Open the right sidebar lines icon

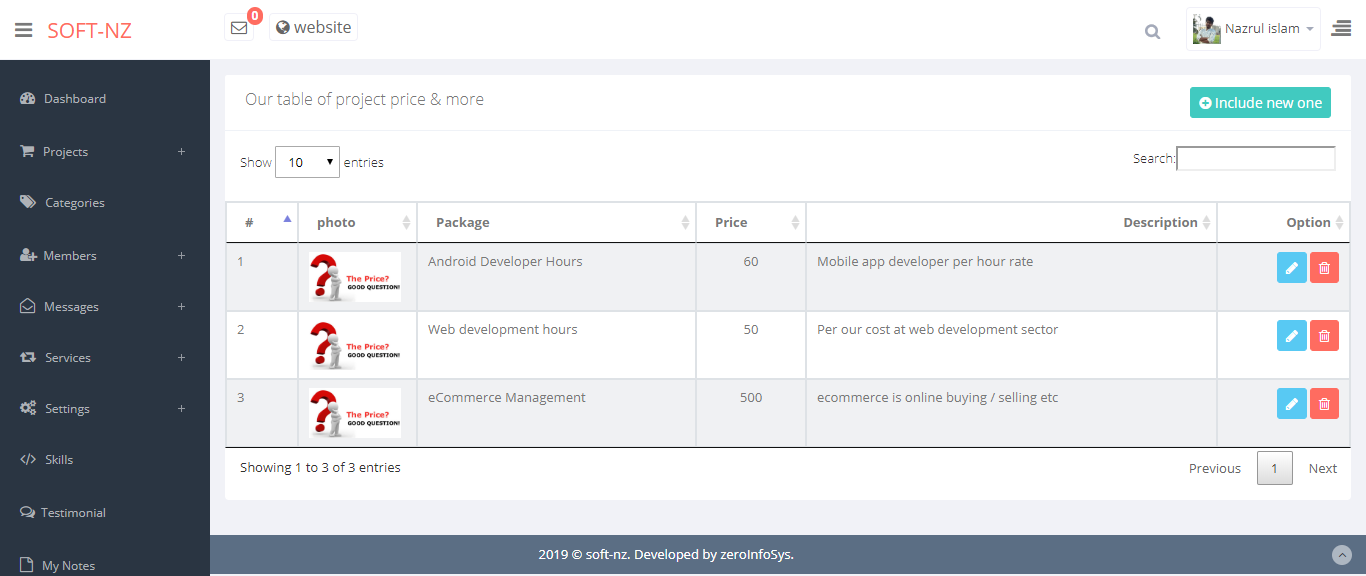(x=1341, y=29)
